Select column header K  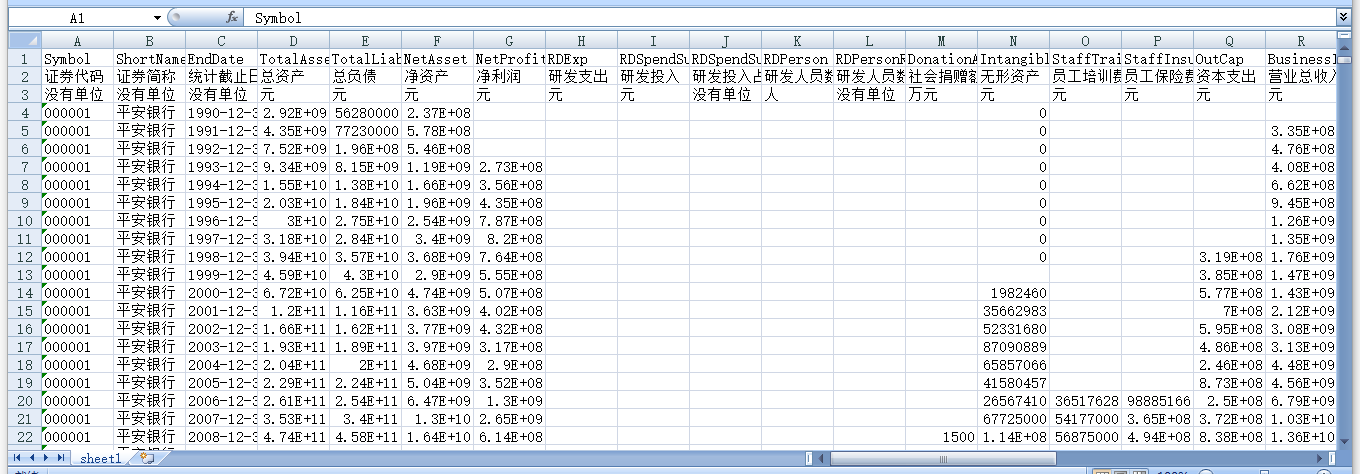[797, 41]
